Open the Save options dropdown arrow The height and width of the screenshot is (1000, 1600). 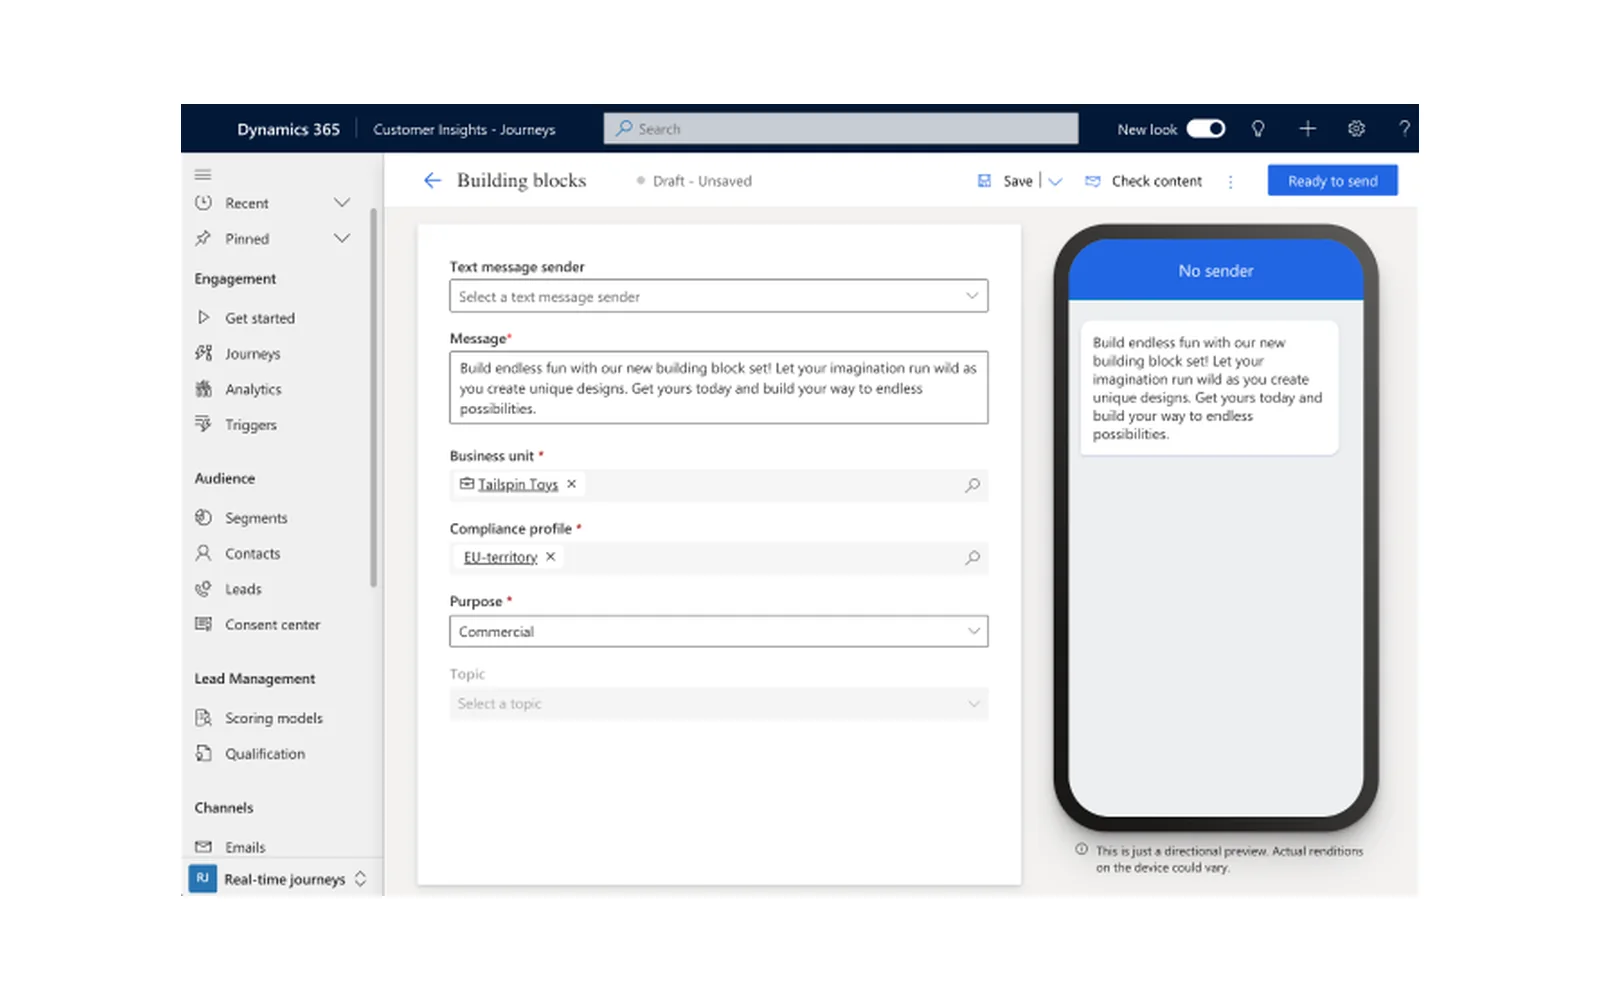click(1055, 182)
